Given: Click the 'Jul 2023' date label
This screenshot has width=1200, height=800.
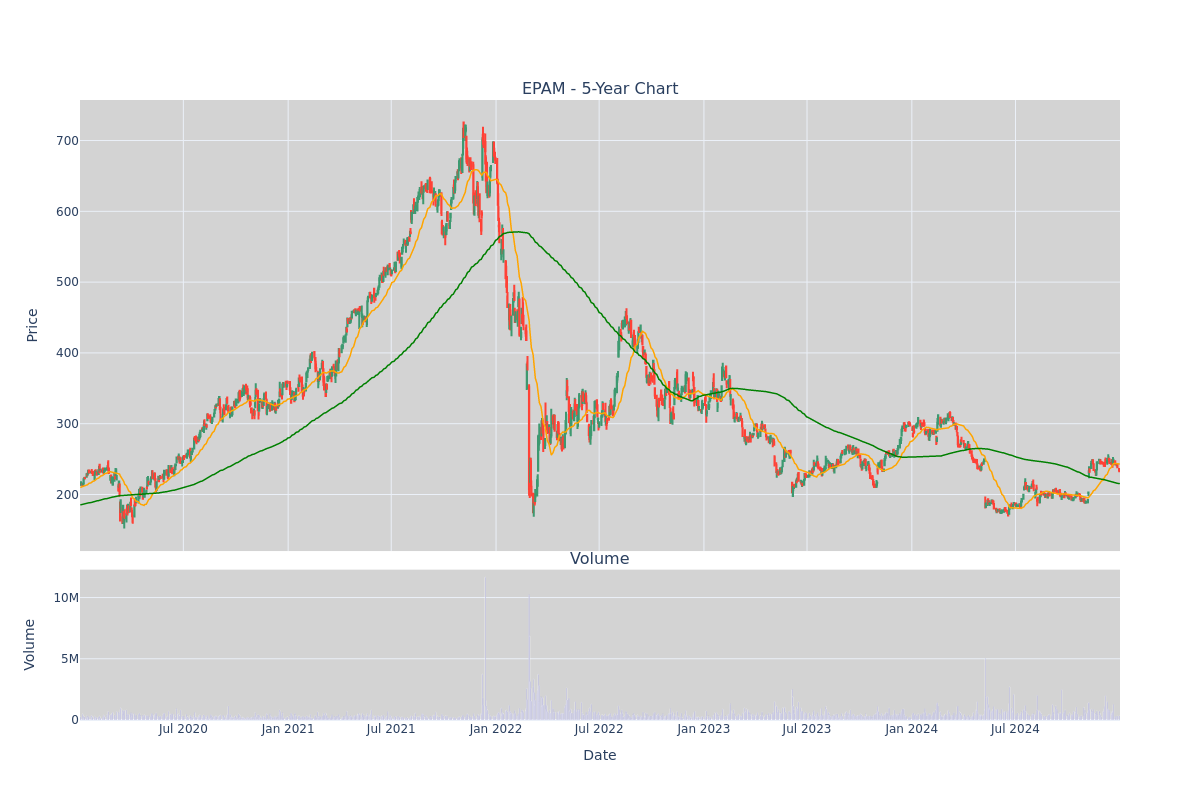Looking at the screenshot, I should [x=807, y=729].
